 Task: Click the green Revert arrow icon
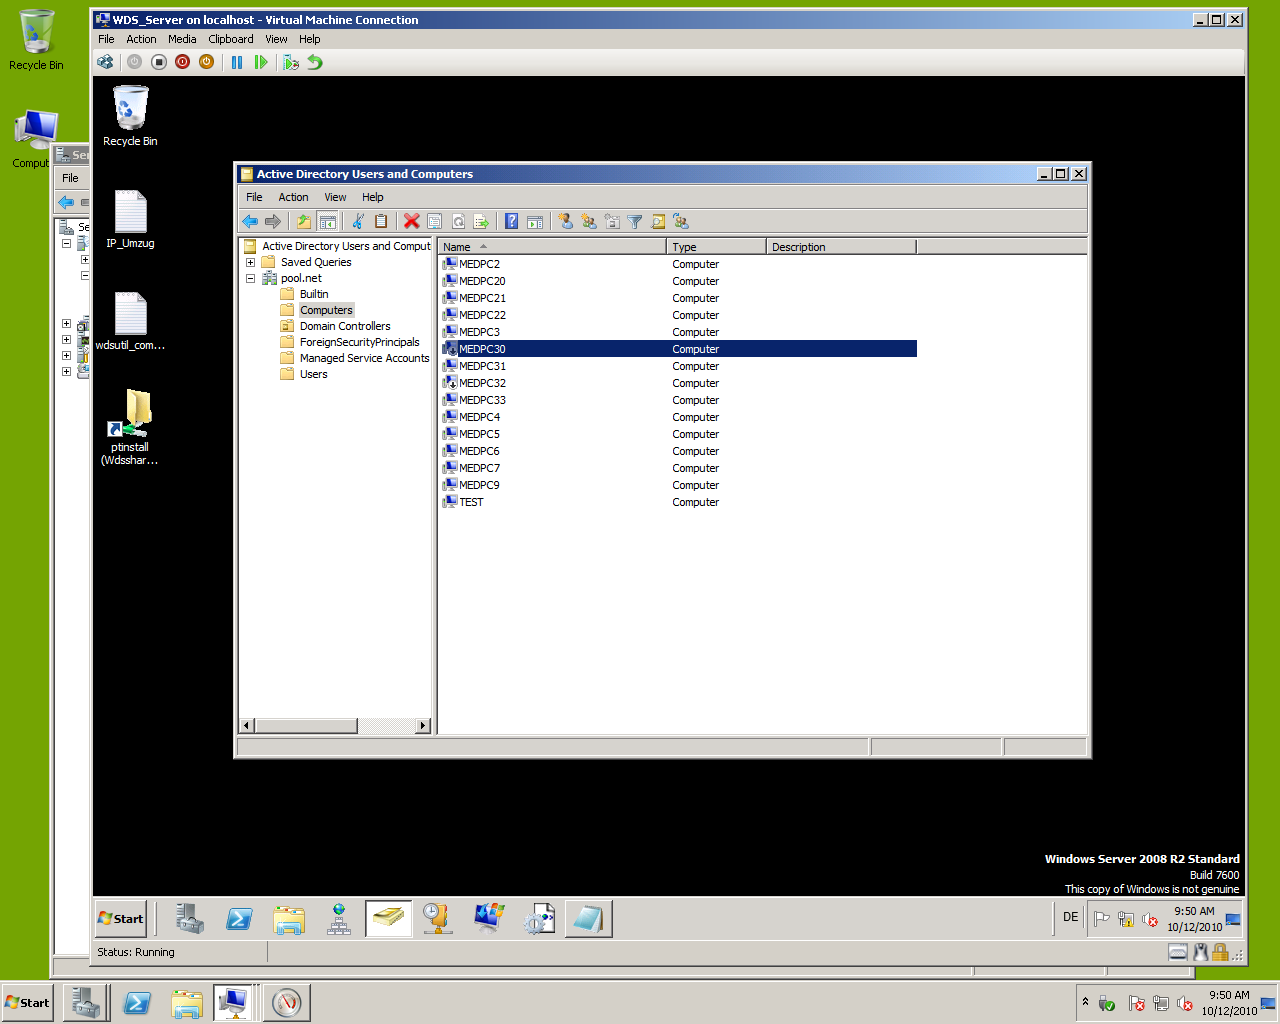click(315, 62)
